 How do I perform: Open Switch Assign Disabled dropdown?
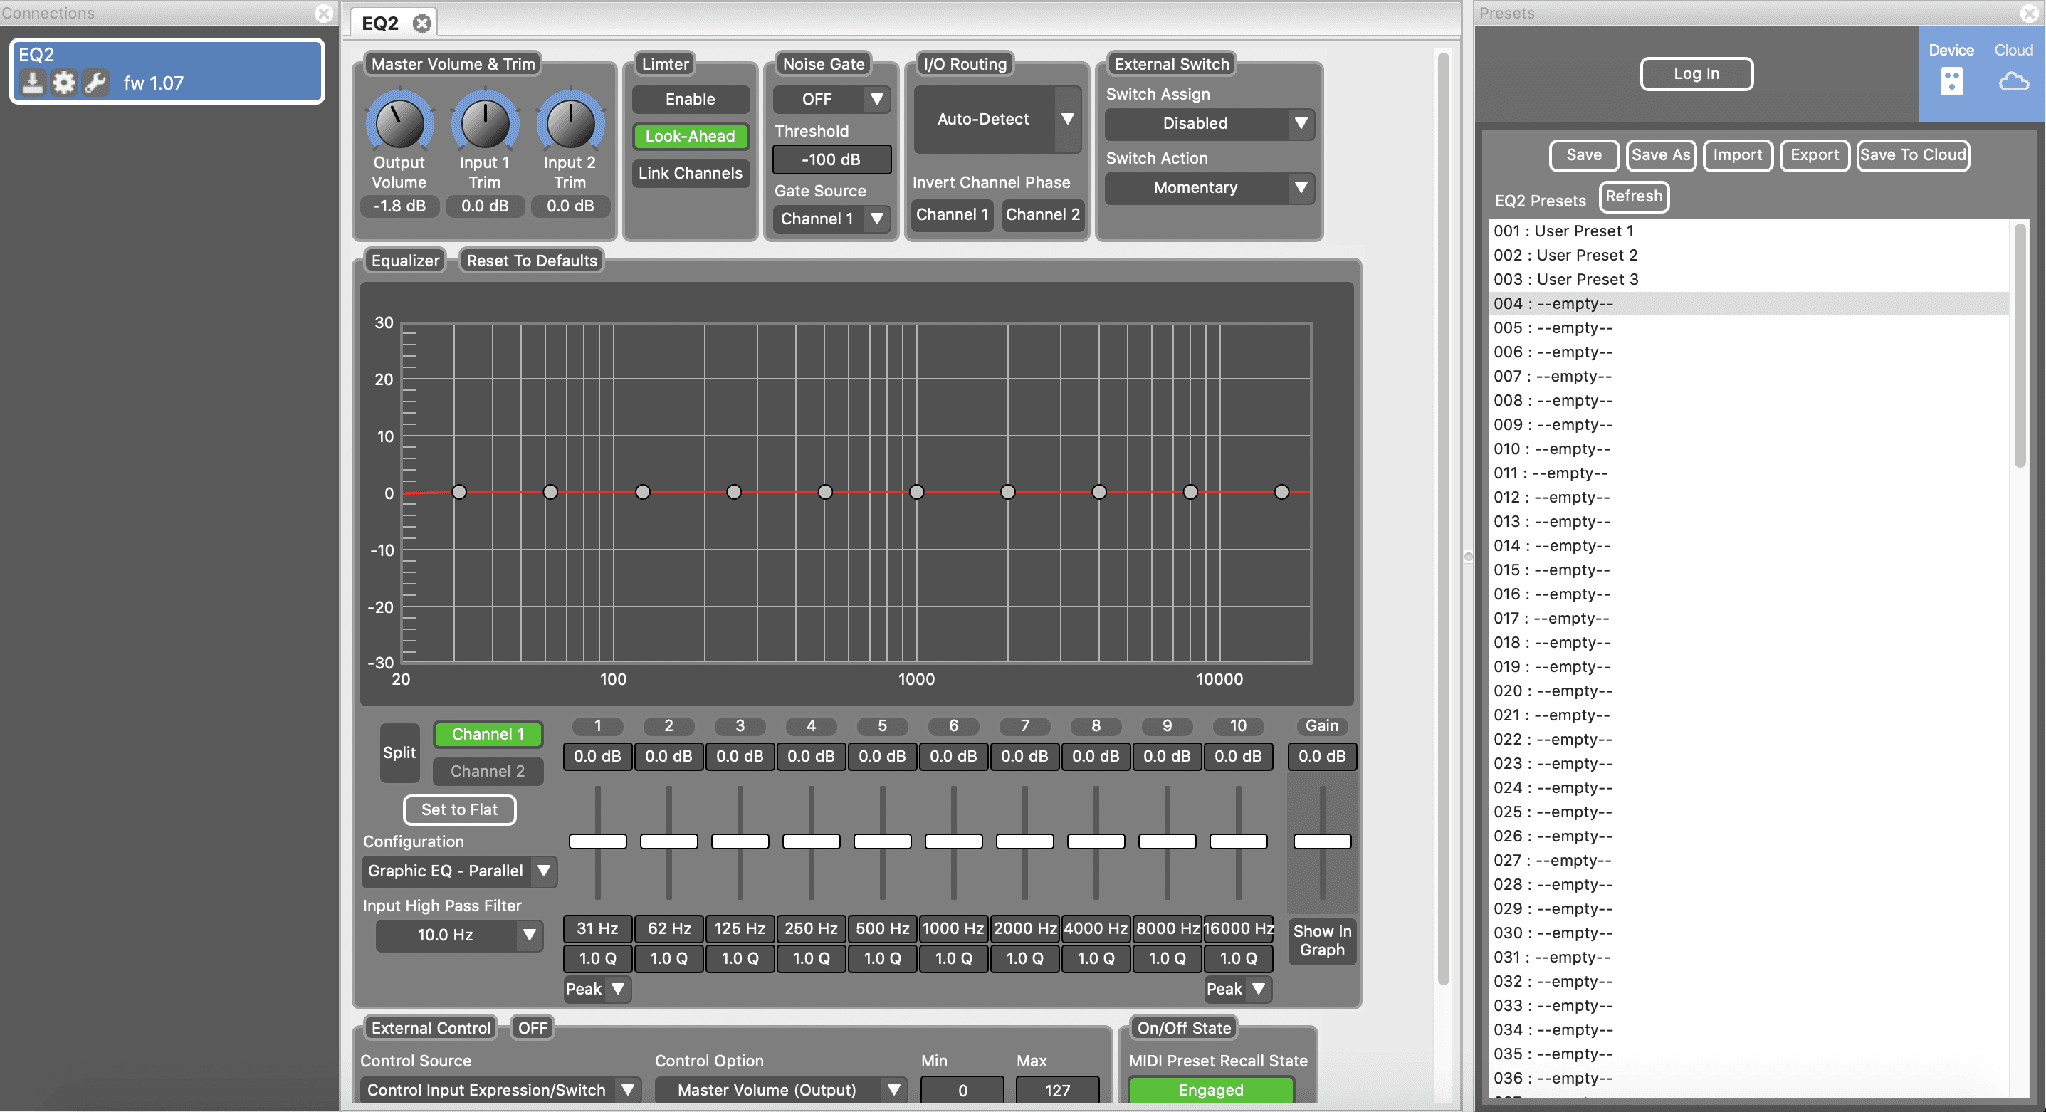point(1209,123)
